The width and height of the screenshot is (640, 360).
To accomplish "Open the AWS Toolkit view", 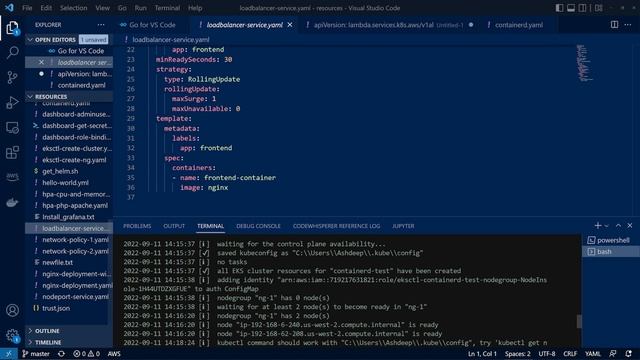I will [12, 177].
